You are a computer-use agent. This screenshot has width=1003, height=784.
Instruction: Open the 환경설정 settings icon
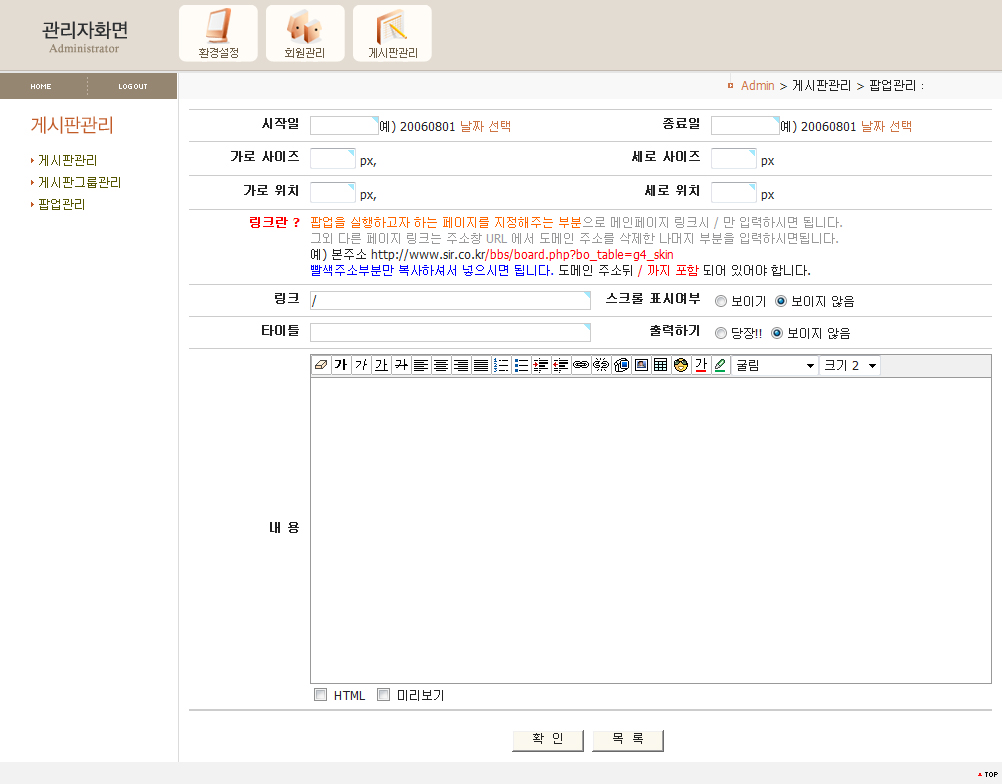pyautogui.click(x=218, y=33)
